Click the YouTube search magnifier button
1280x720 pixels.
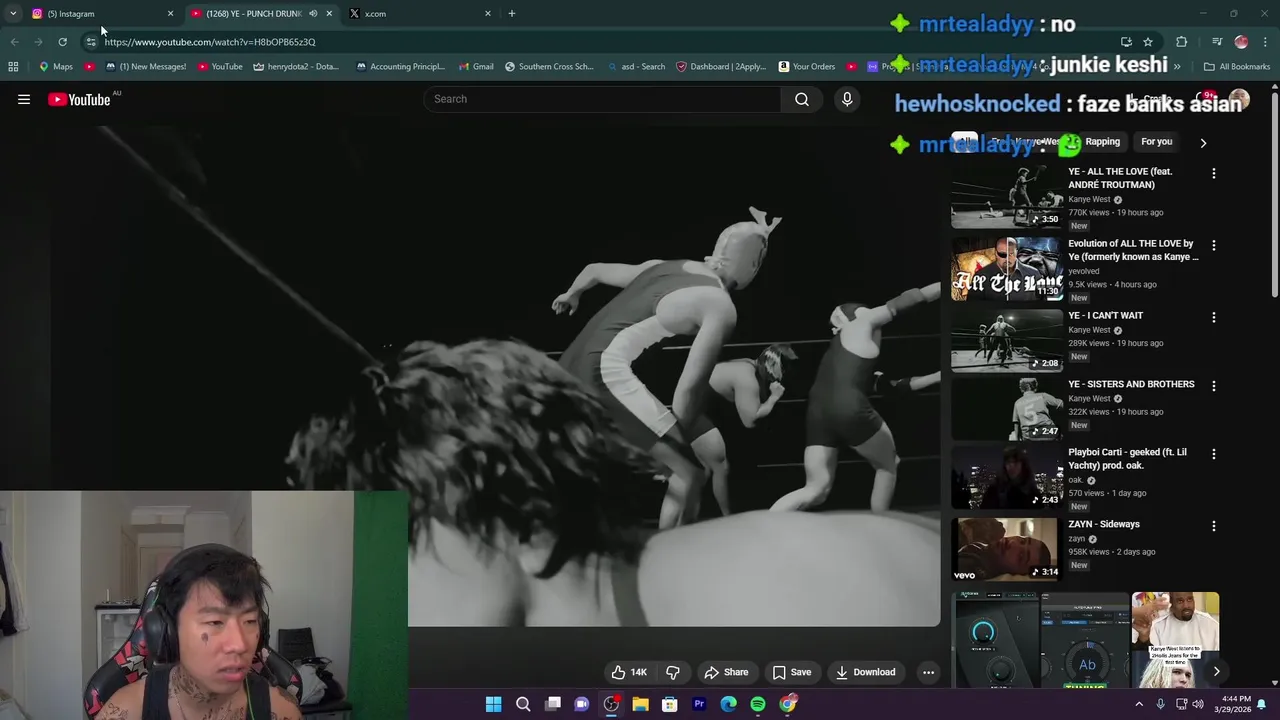(802, 99)
